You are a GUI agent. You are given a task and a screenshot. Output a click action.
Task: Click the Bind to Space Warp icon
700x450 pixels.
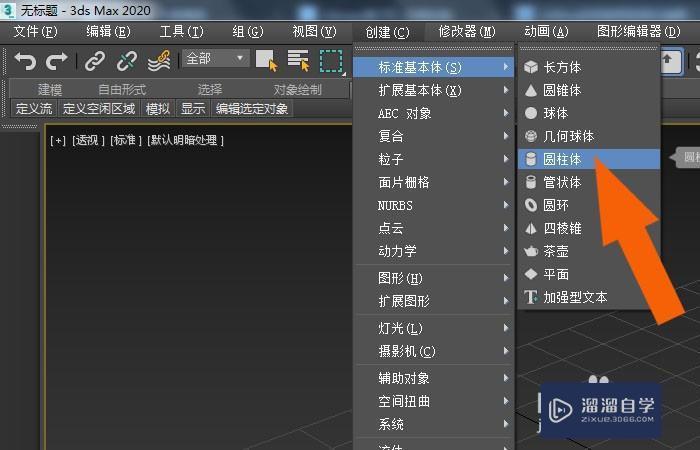click(x=159, y=61)
